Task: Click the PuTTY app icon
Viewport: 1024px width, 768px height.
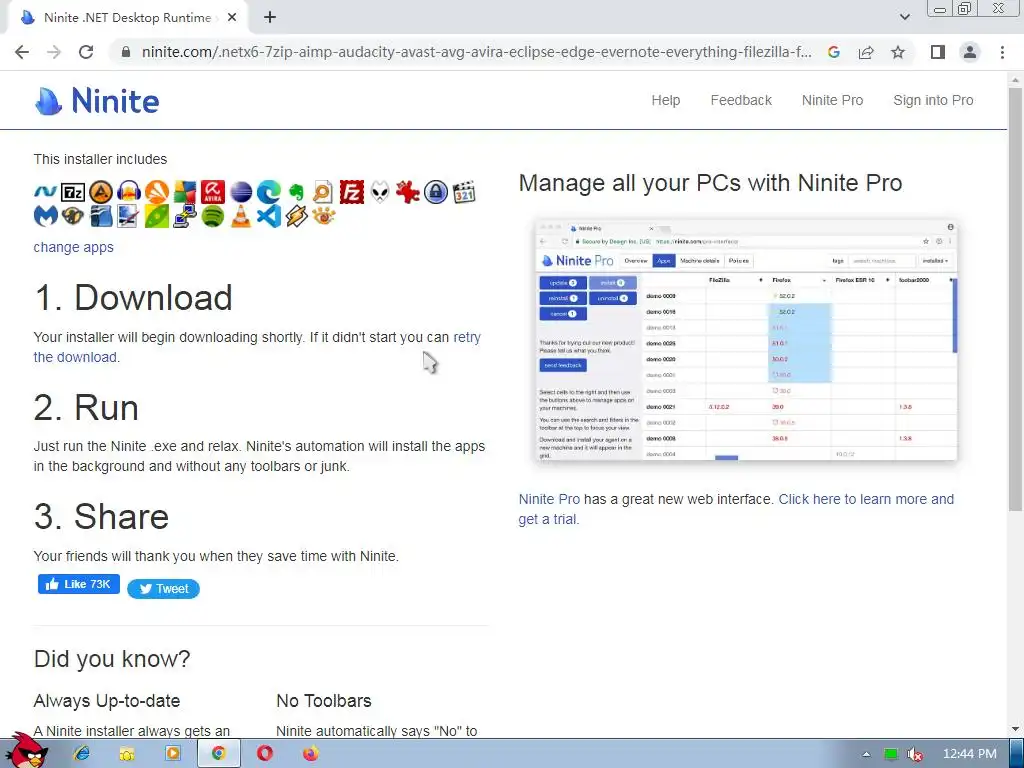Action: pyautogui.click(x=185, y=216)
